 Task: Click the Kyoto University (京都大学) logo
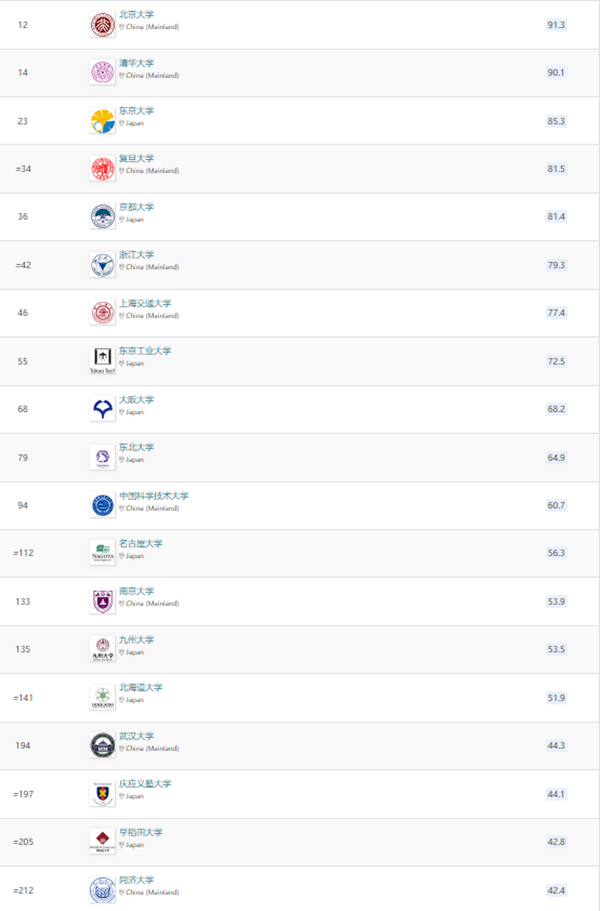click(103, 216)
